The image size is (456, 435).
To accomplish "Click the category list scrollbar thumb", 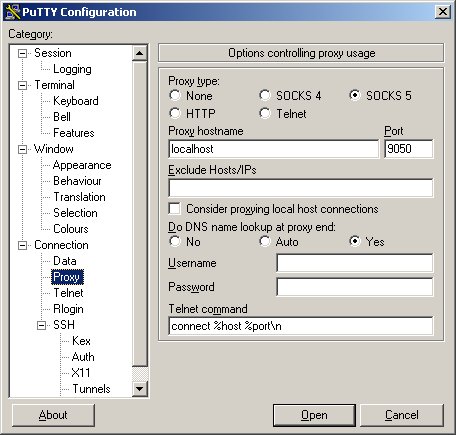I will (x=140, y=214).
